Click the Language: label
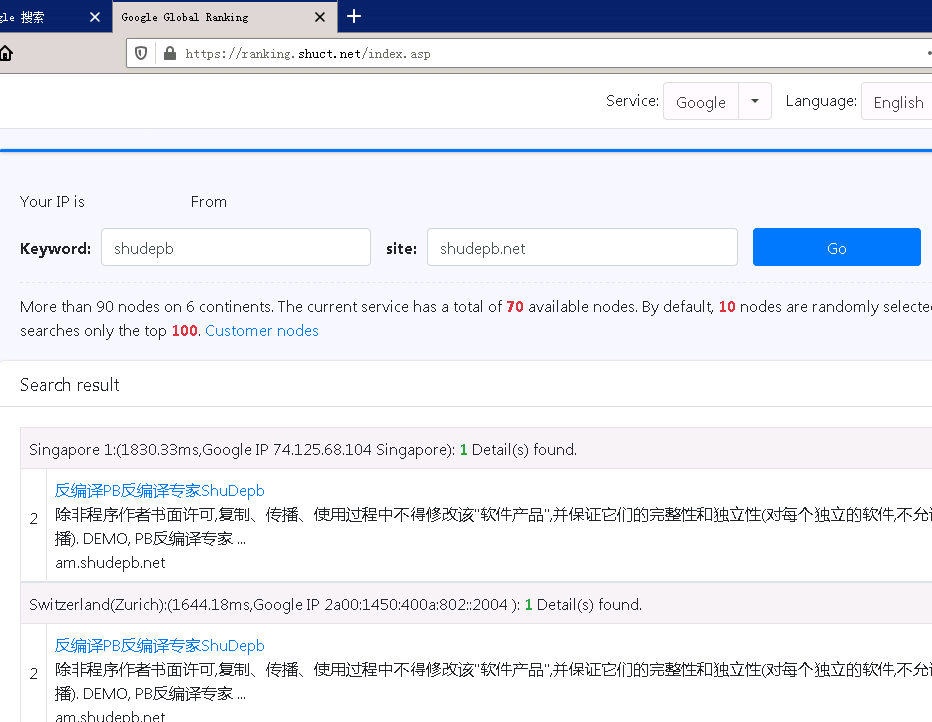Viewport: 932px width, 722px height. [x=821, y=102]
